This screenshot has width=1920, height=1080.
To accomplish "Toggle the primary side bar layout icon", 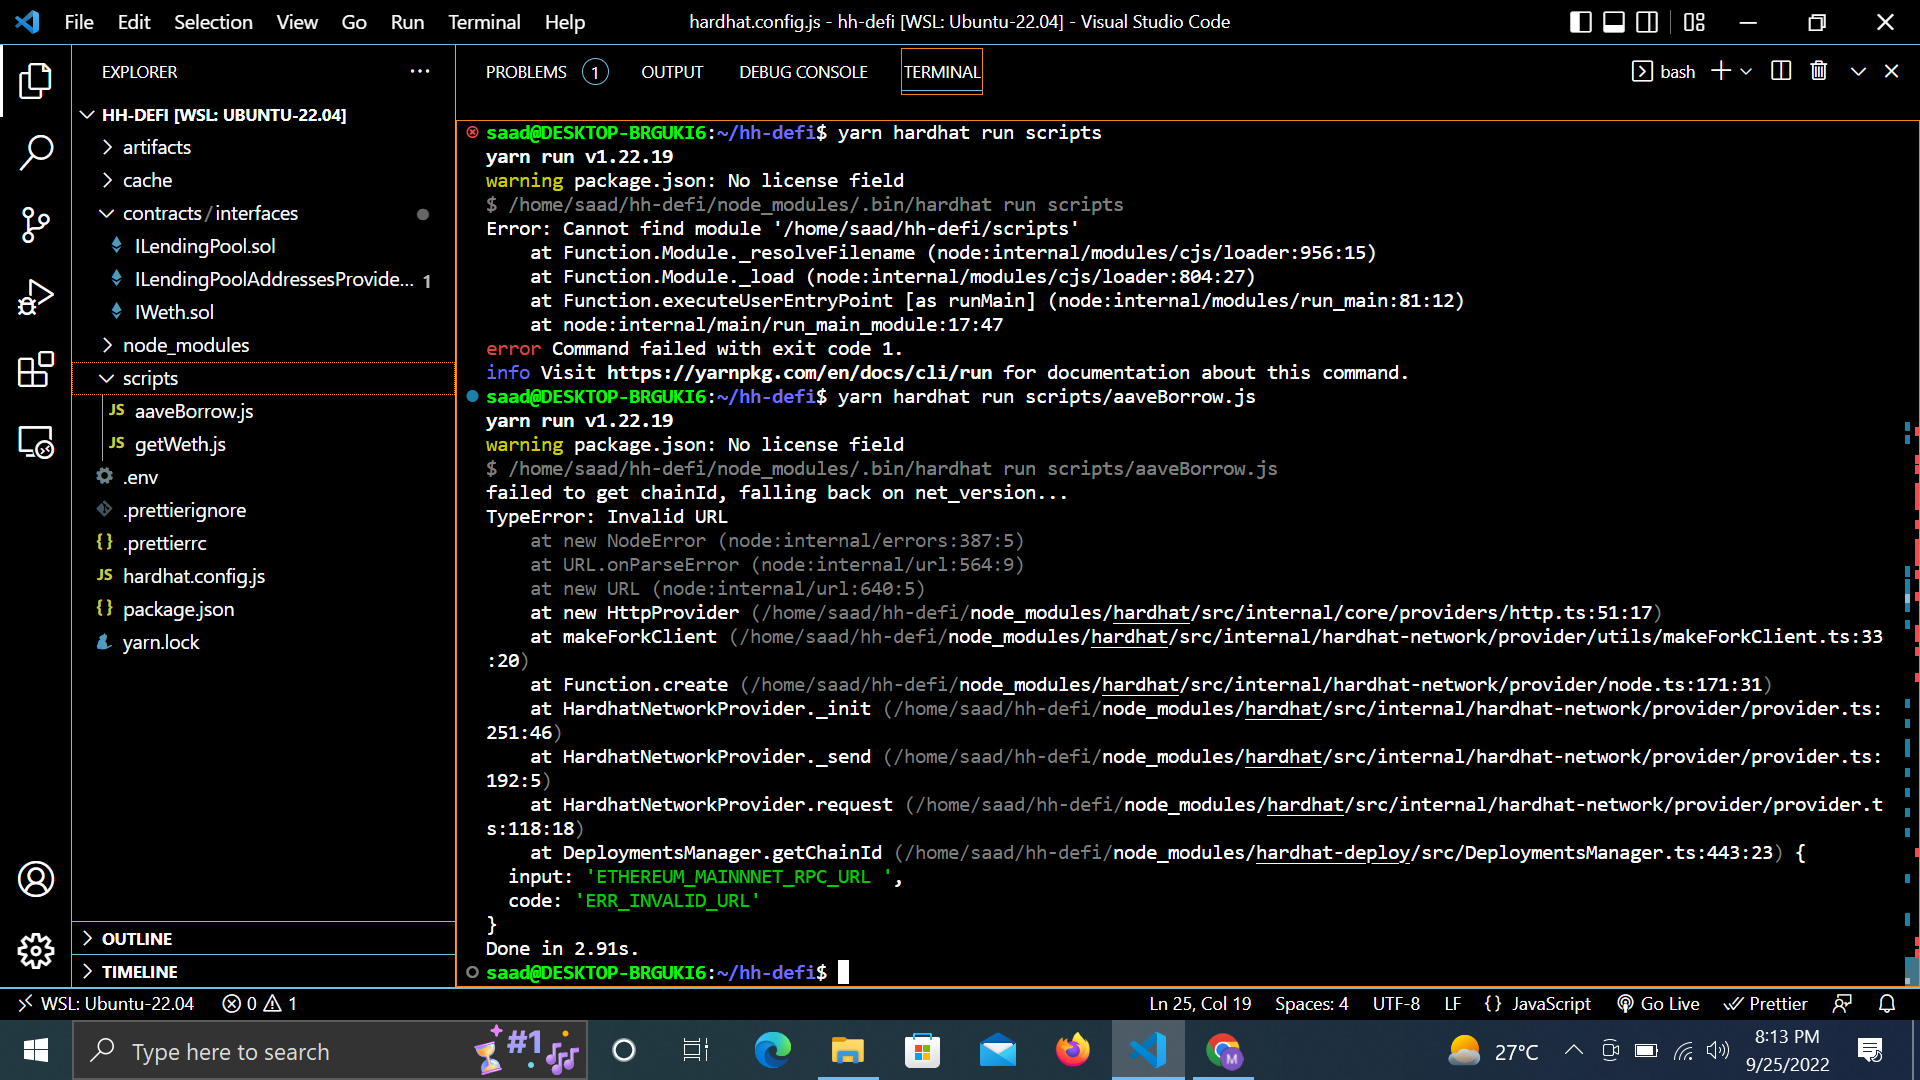I will (x=1580, y=22).
